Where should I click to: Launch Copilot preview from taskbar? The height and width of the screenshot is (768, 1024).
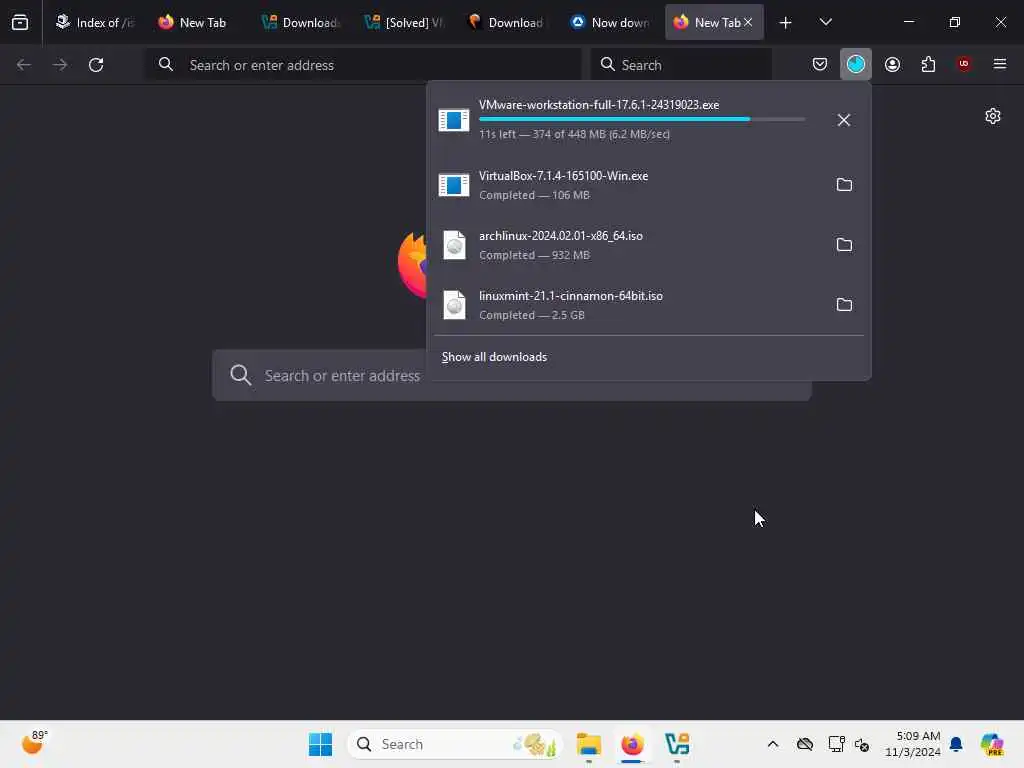(x=991, y=744)
